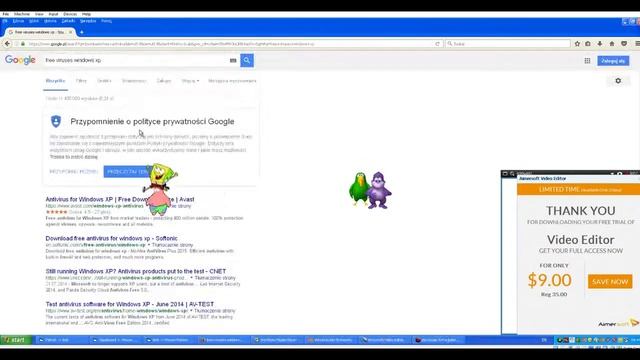640x360 pixels.
Task: Open the Firefox Edycja menu
Action: (18, 21)
